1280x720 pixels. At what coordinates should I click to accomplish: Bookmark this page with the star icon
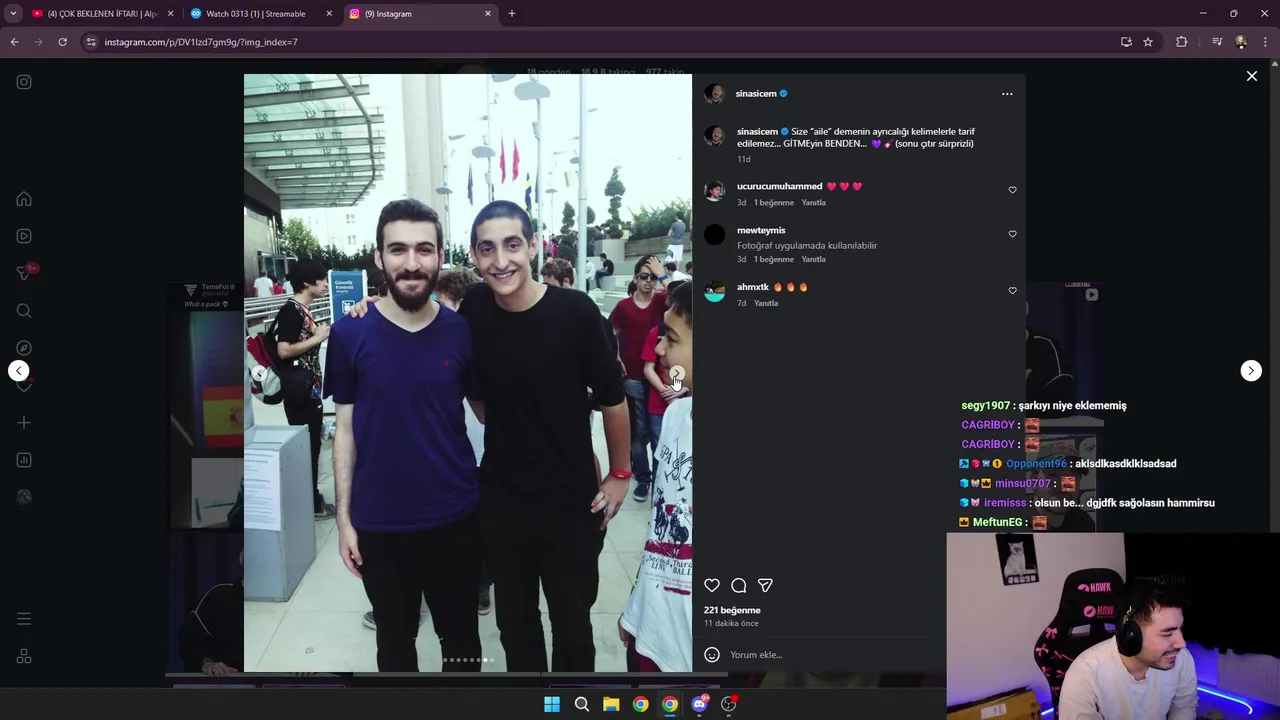tap(1148, 42)
